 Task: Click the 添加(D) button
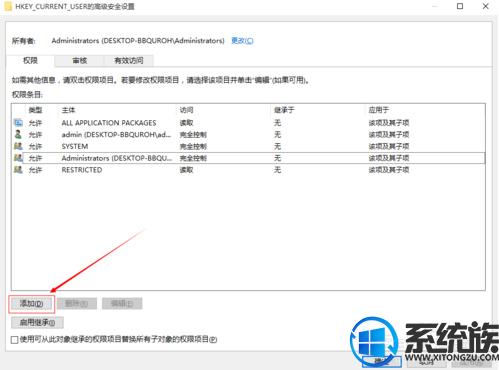click(32, 304)
